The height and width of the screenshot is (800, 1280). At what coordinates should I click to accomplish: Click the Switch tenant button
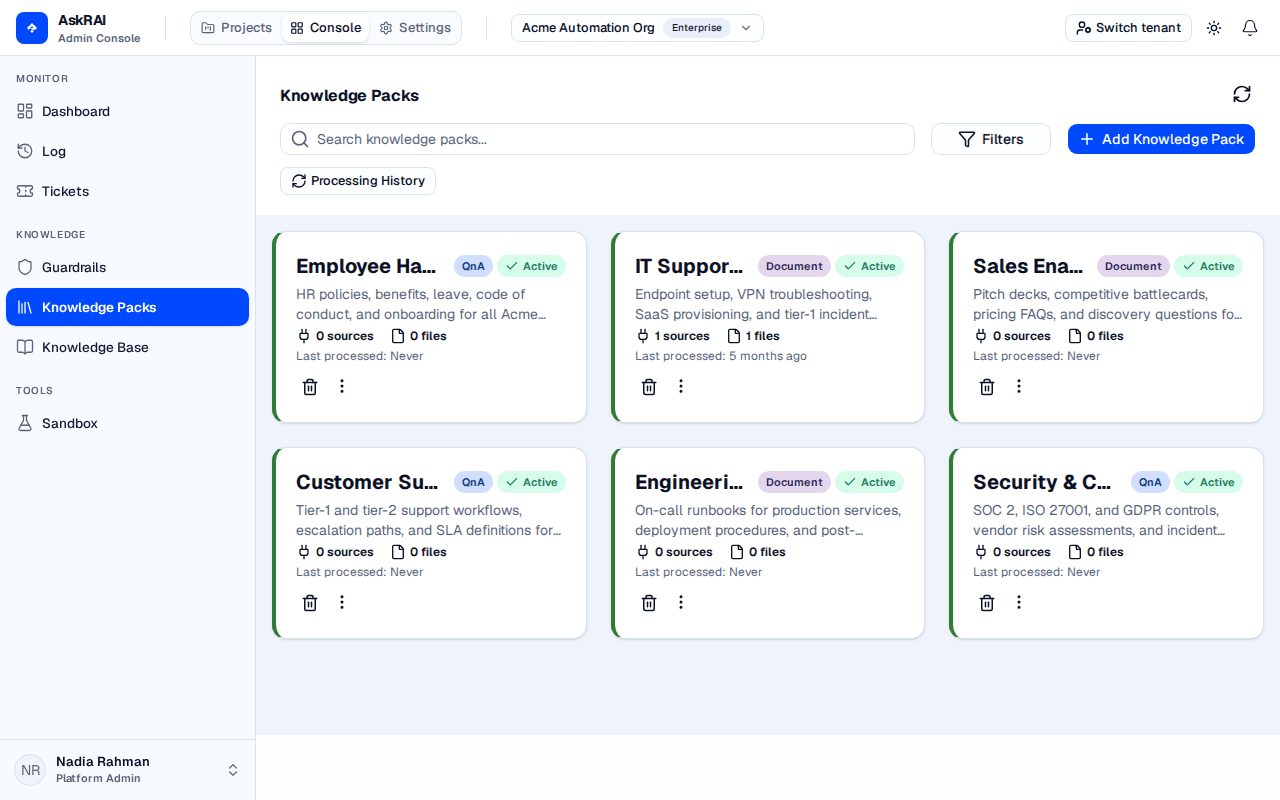(x=1128, y=28)
